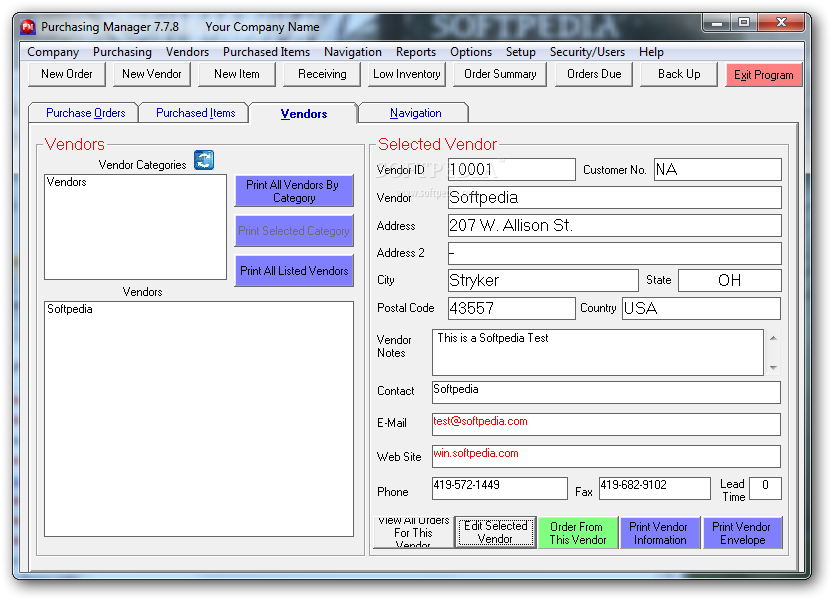Click View All Orders For This Vendor
Viewport: 832px width, 600px height.
[x=413, y=533]
